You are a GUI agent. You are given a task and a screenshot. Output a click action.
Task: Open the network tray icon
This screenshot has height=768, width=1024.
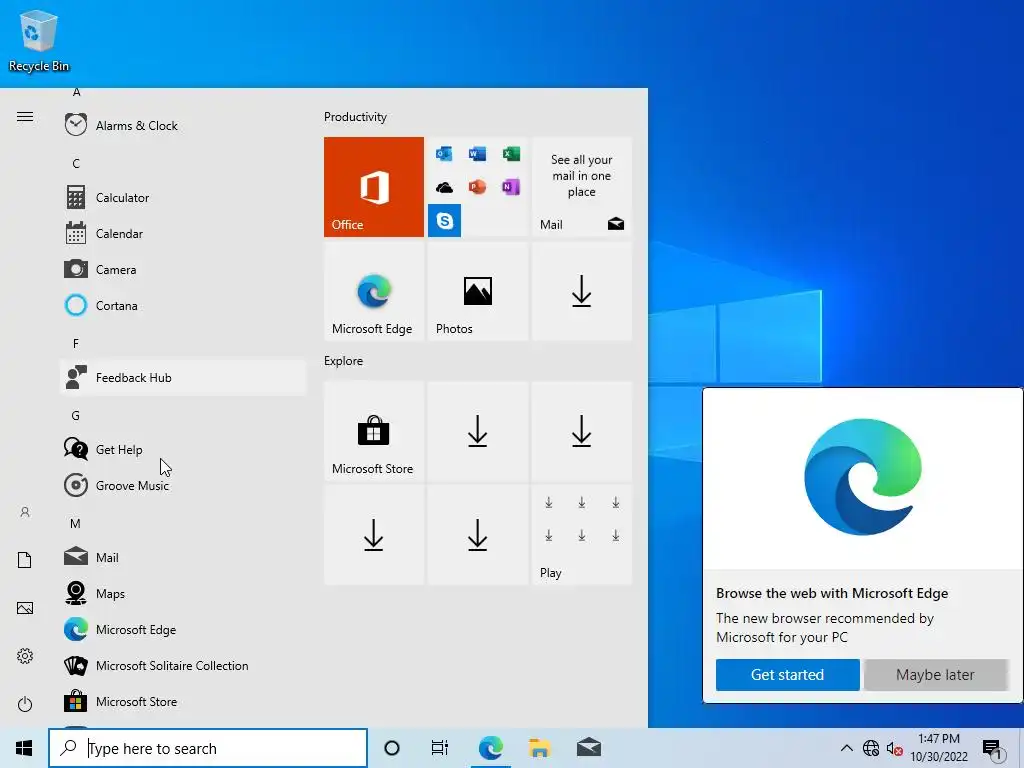click(x=871, y=748)
